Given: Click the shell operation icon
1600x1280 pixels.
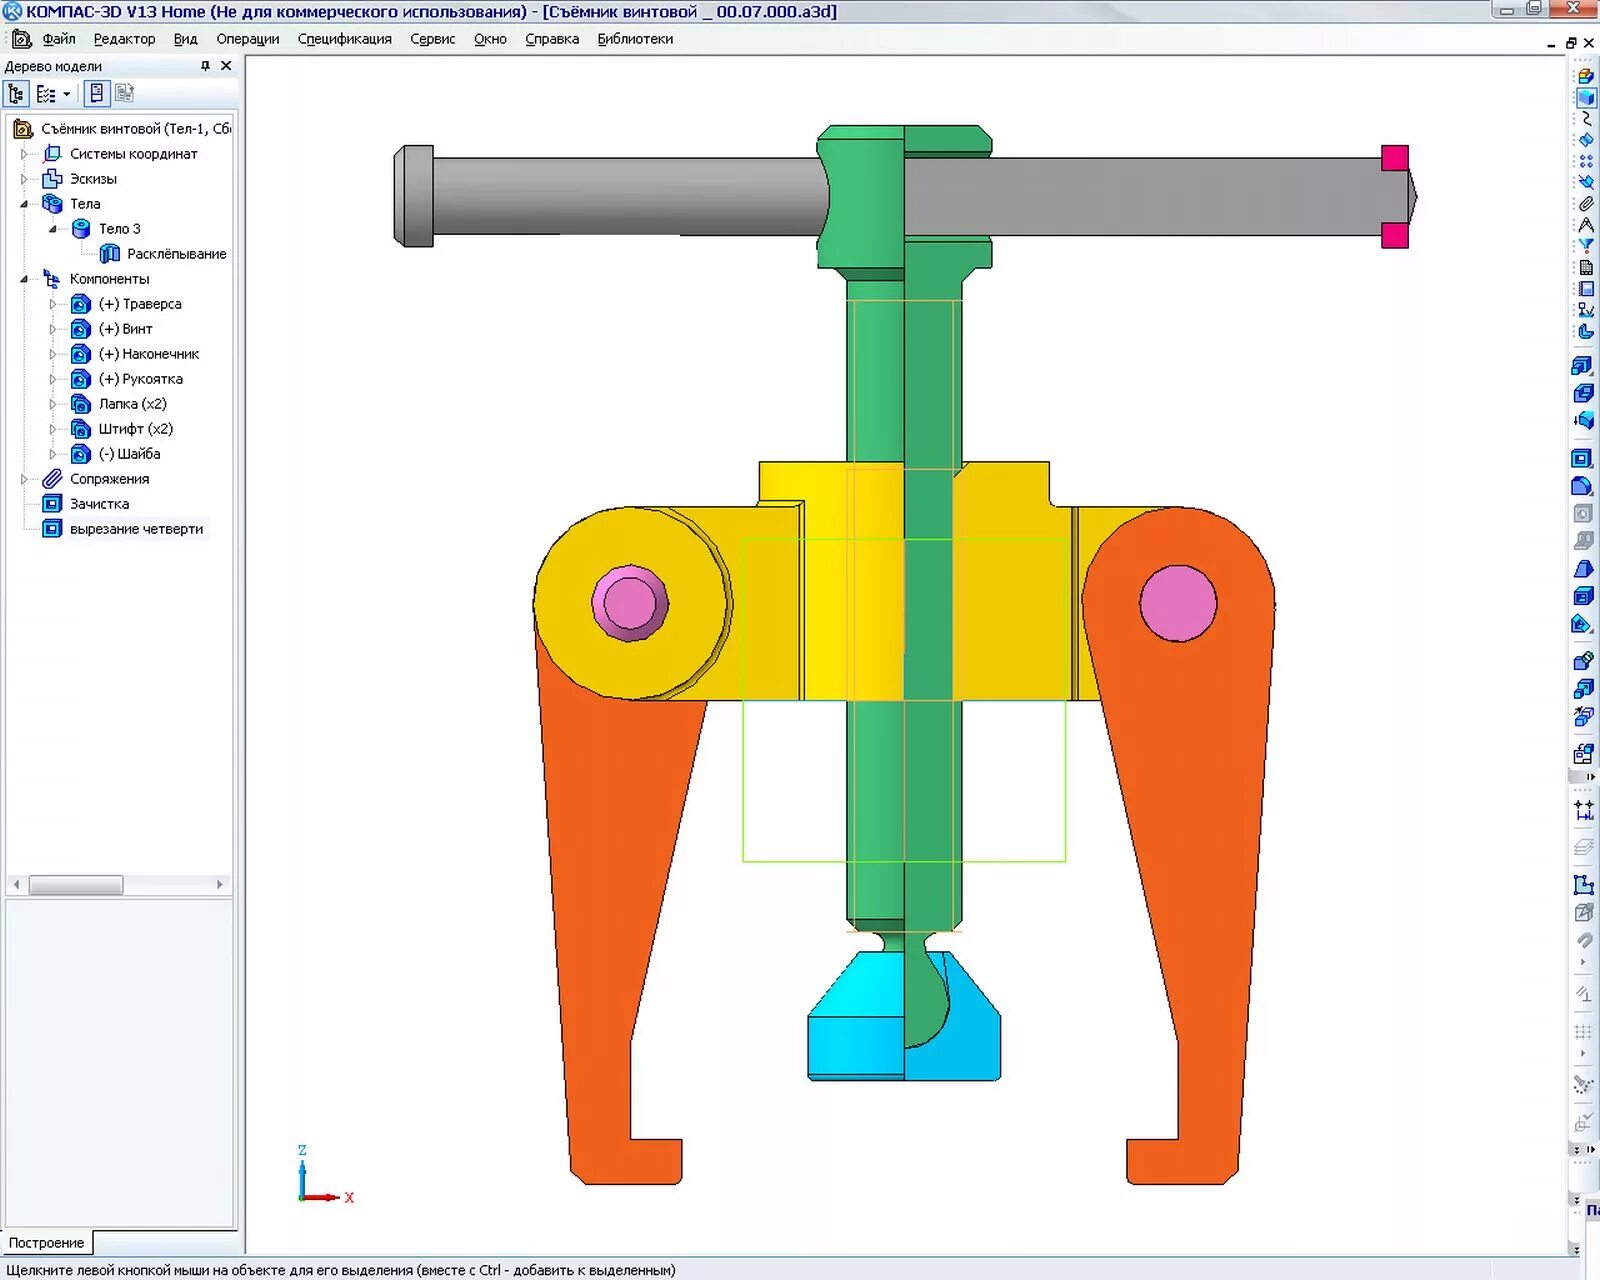Looking at the screenshot, I should [x=1583, y=597].
